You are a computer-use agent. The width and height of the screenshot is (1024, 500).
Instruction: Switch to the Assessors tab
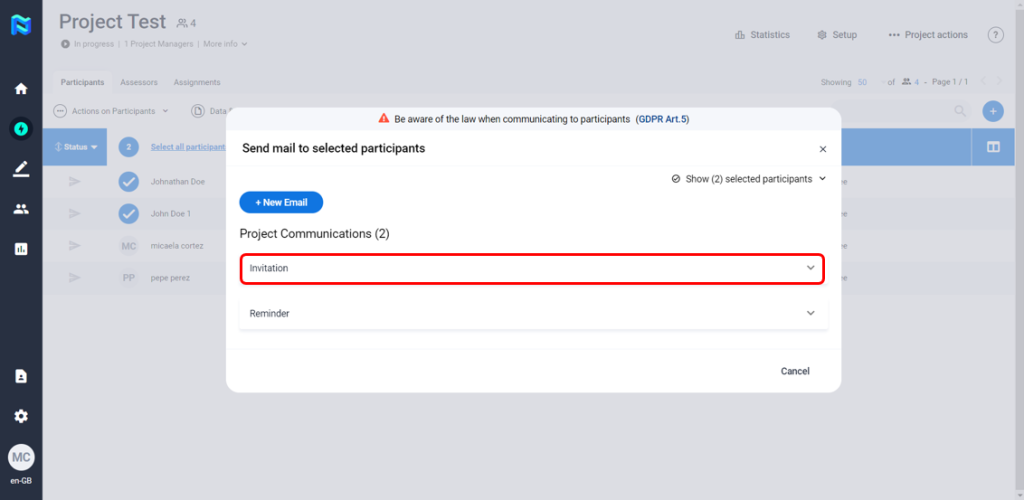[139, 82]
